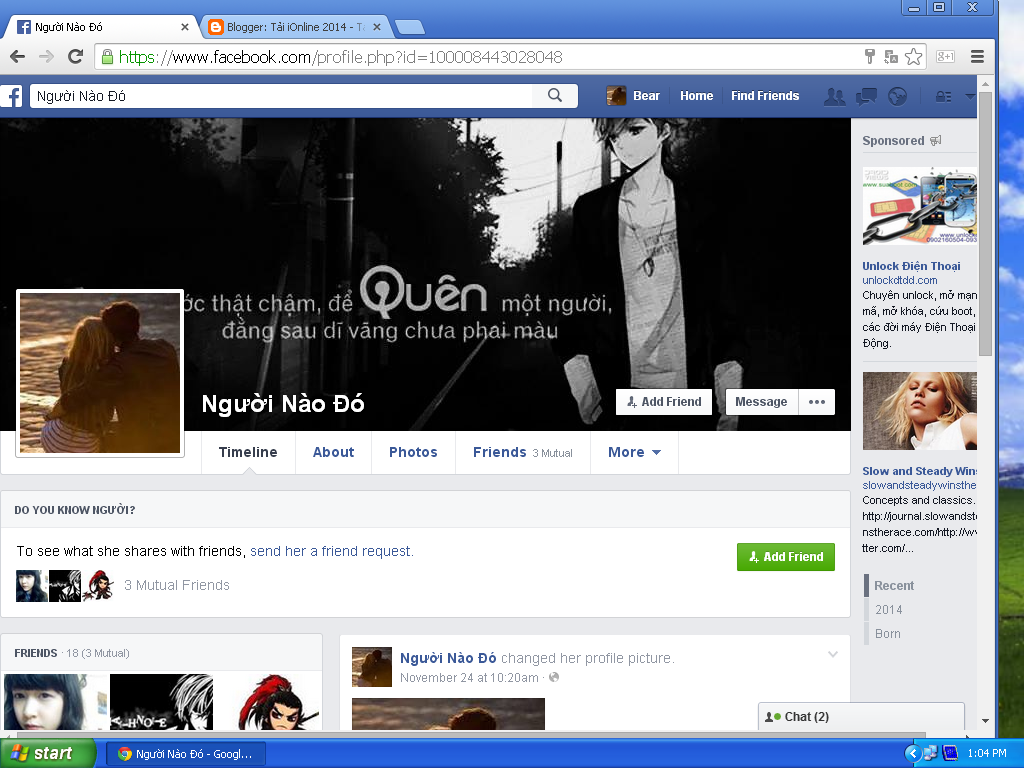Screen dimensions: 1024x768
Task: Open the privacy shortcuts lock icon
Action: point(943,97)
